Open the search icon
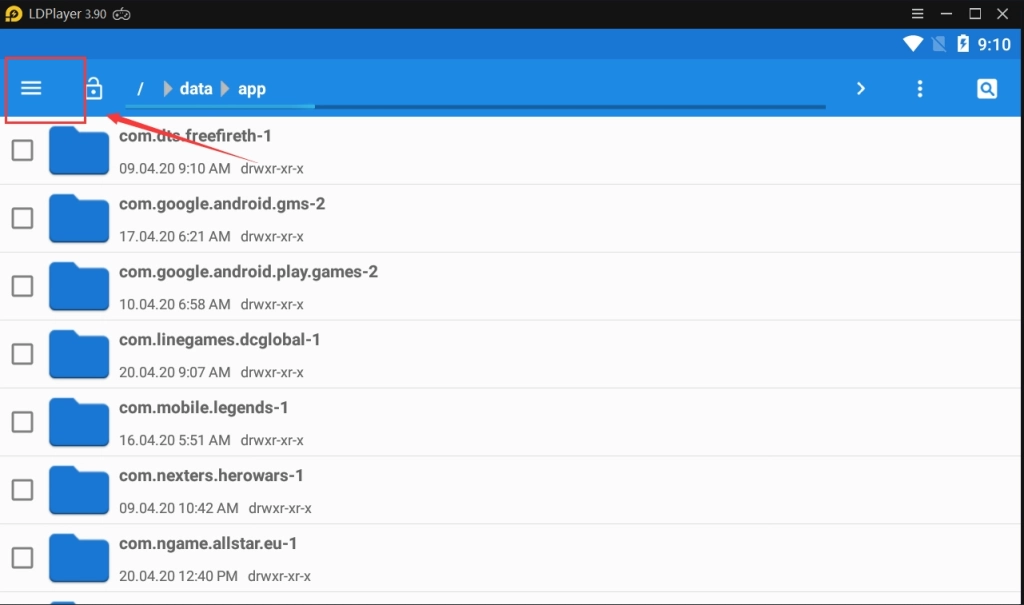The height and width of the screenshot is (605, 1024). 987,88
